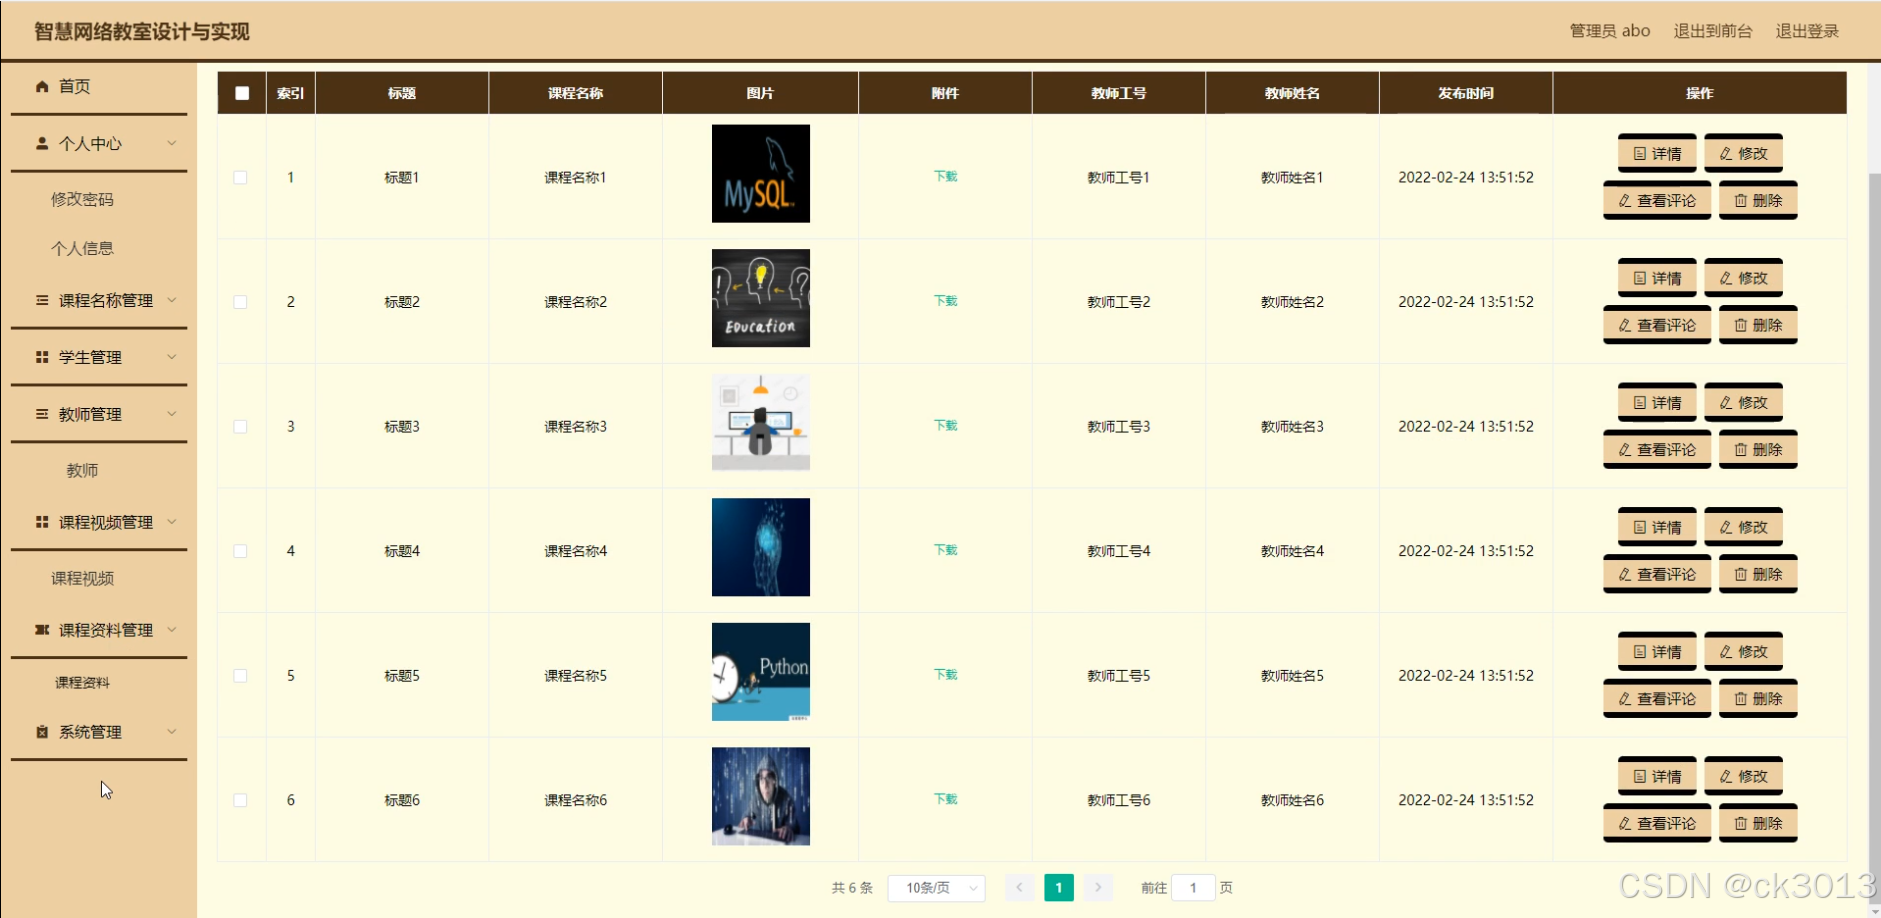
Task: Click 退出到前台 link in header
Action: [x=1713, y=31]
